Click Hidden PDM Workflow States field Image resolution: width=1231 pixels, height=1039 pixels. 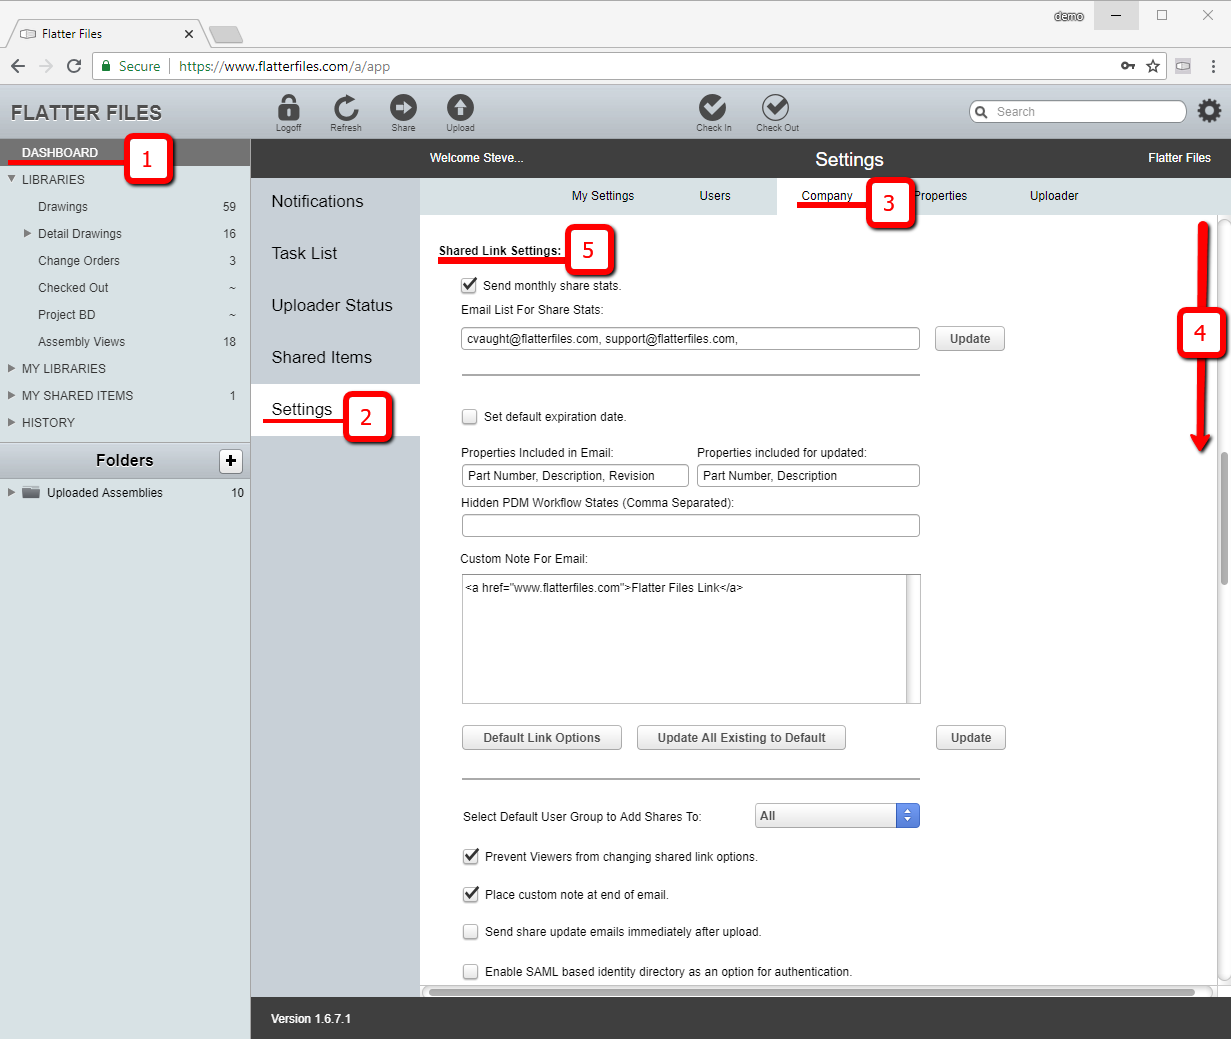690,526
